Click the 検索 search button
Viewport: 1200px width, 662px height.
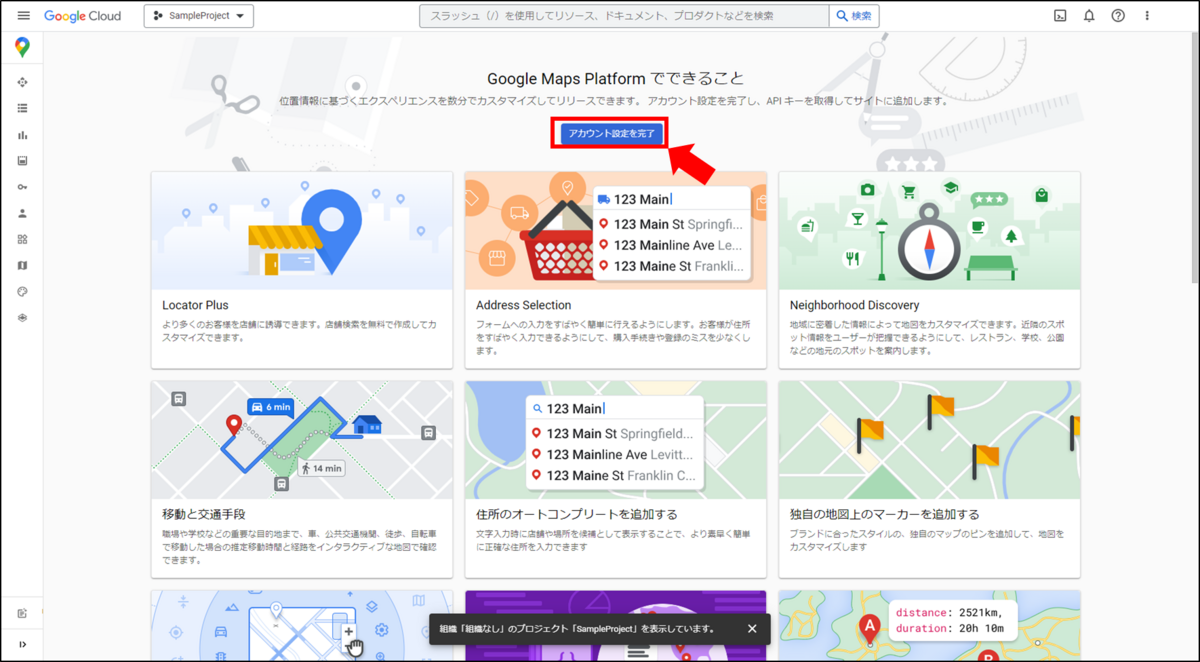click(x=854, y=16)
